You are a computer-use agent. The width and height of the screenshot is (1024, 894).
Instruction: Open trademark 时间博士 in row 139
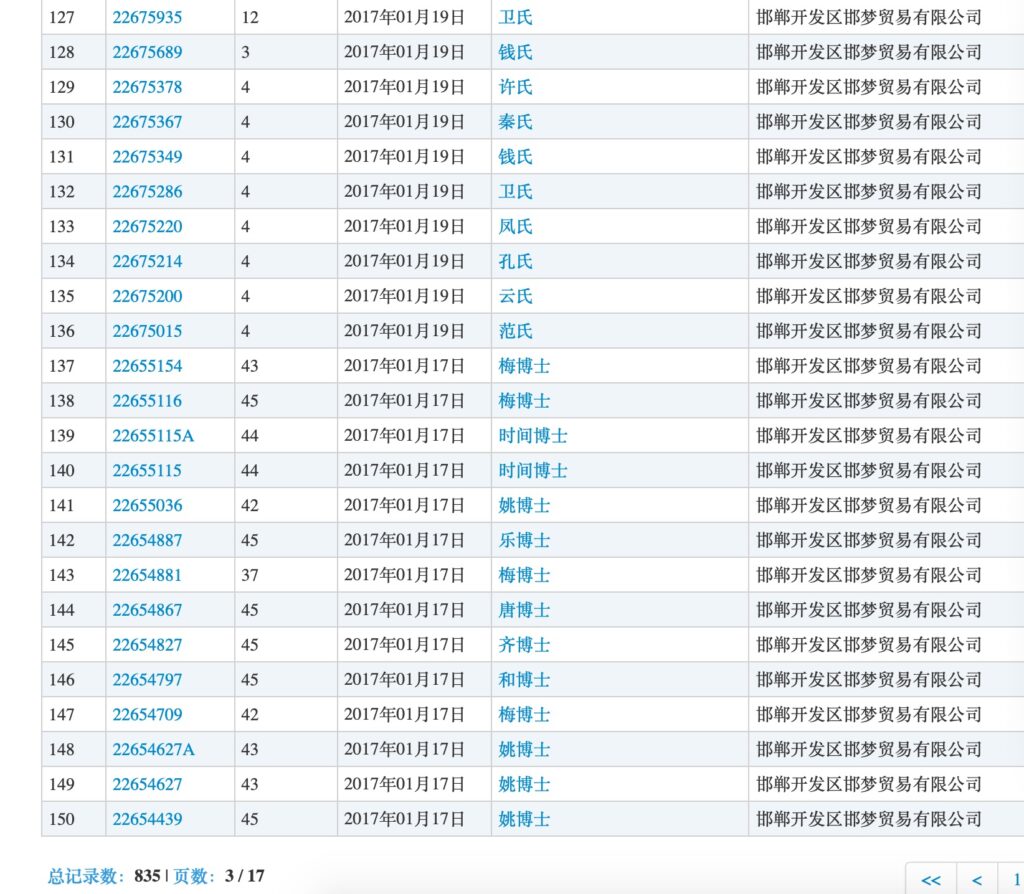533,436
